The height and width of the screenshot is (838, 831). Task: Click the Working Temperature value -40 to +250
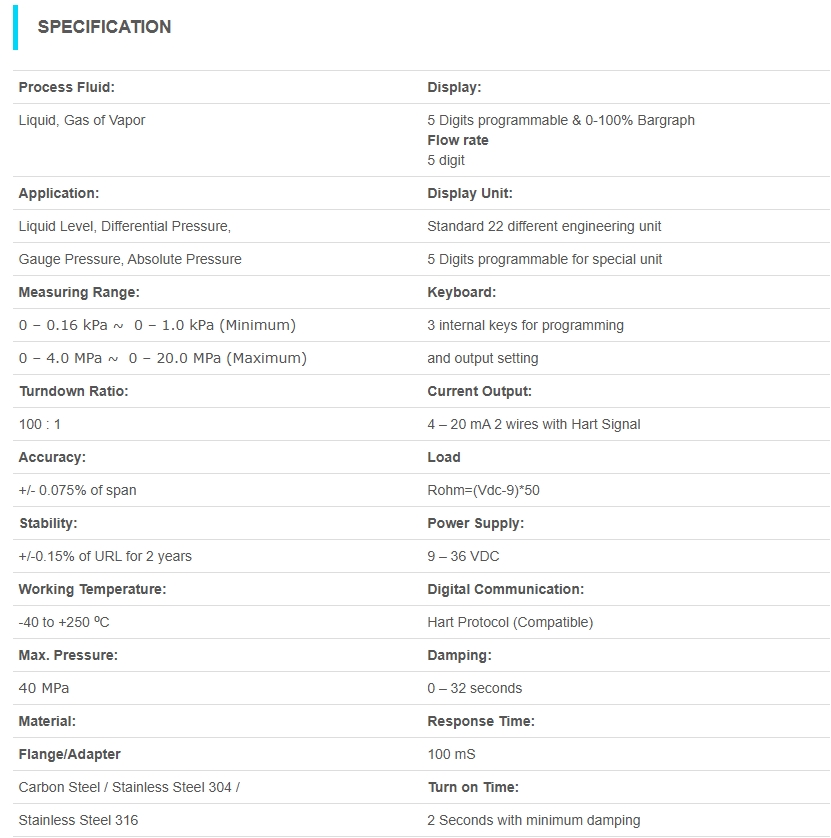(x=64, y=622)
